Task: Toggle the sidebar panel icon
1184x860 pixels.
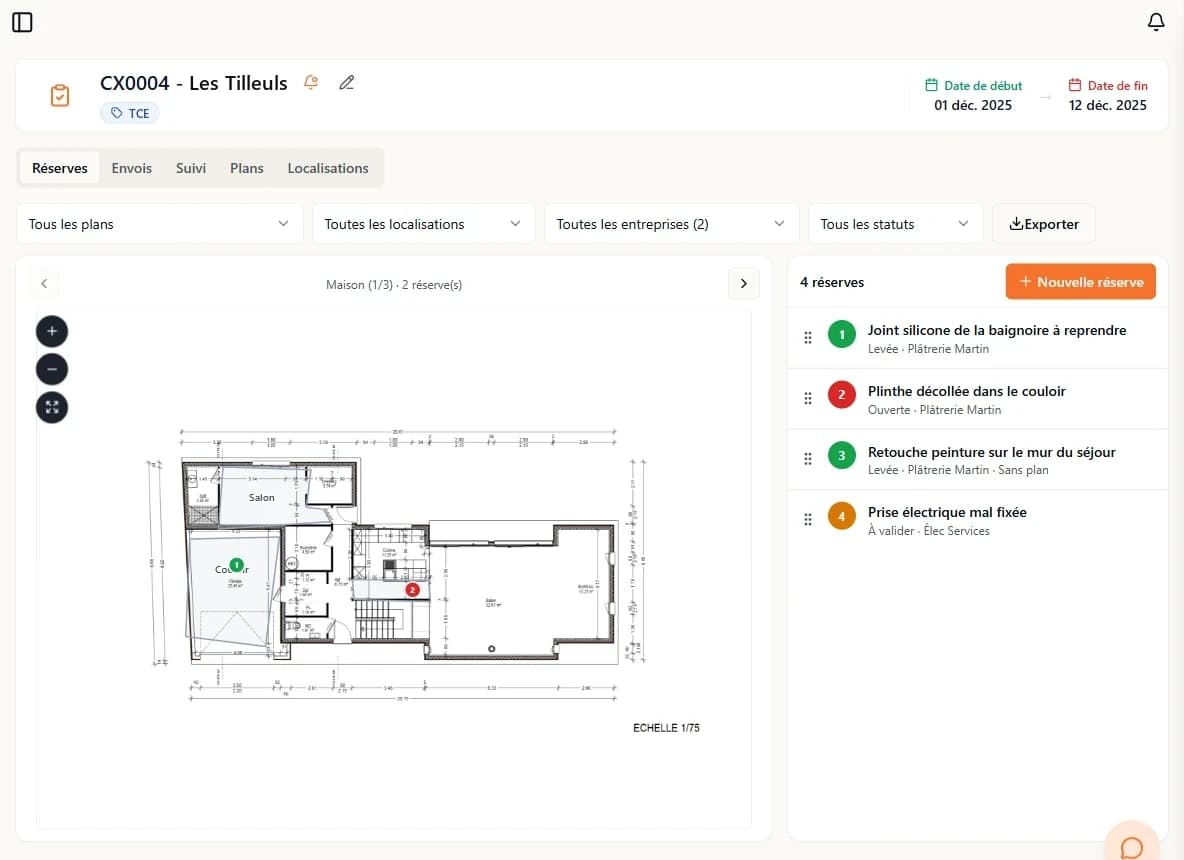Action: coord(22,22)
